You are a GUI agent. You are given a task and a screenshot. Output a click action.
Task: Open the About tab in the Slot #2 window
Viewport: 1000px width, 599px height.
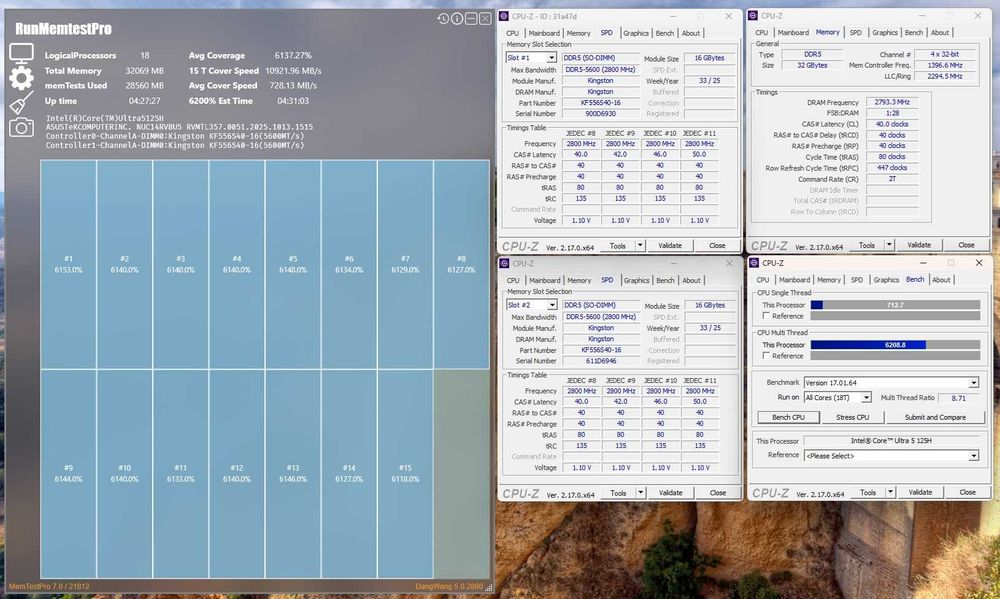691,281
